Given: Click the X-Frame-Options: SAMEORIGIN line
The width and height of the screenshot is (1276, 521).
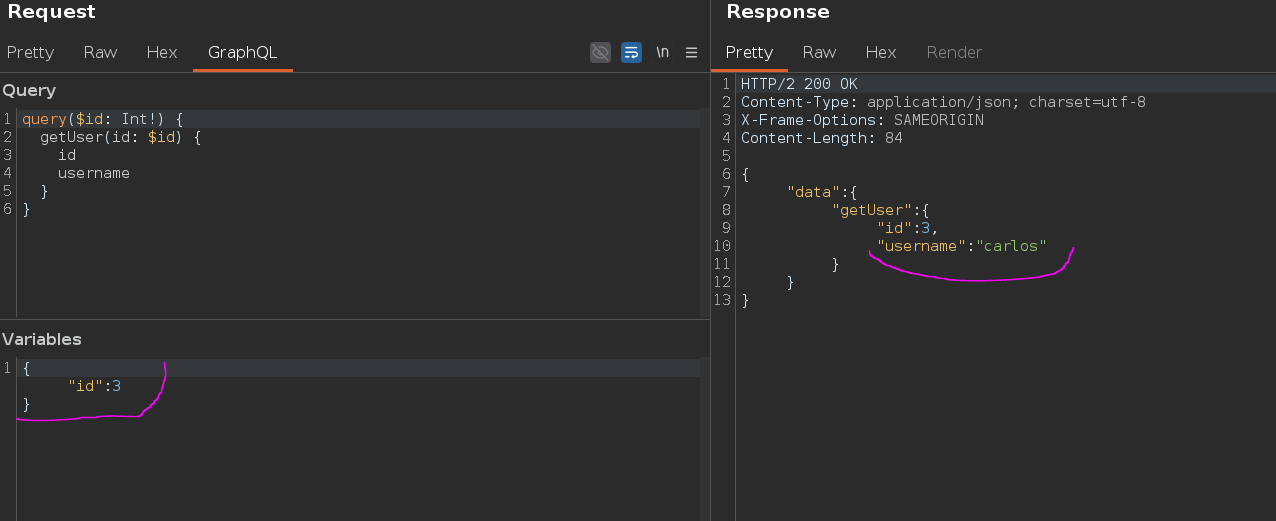Looking at the screenshot, I should coord(862,120).
